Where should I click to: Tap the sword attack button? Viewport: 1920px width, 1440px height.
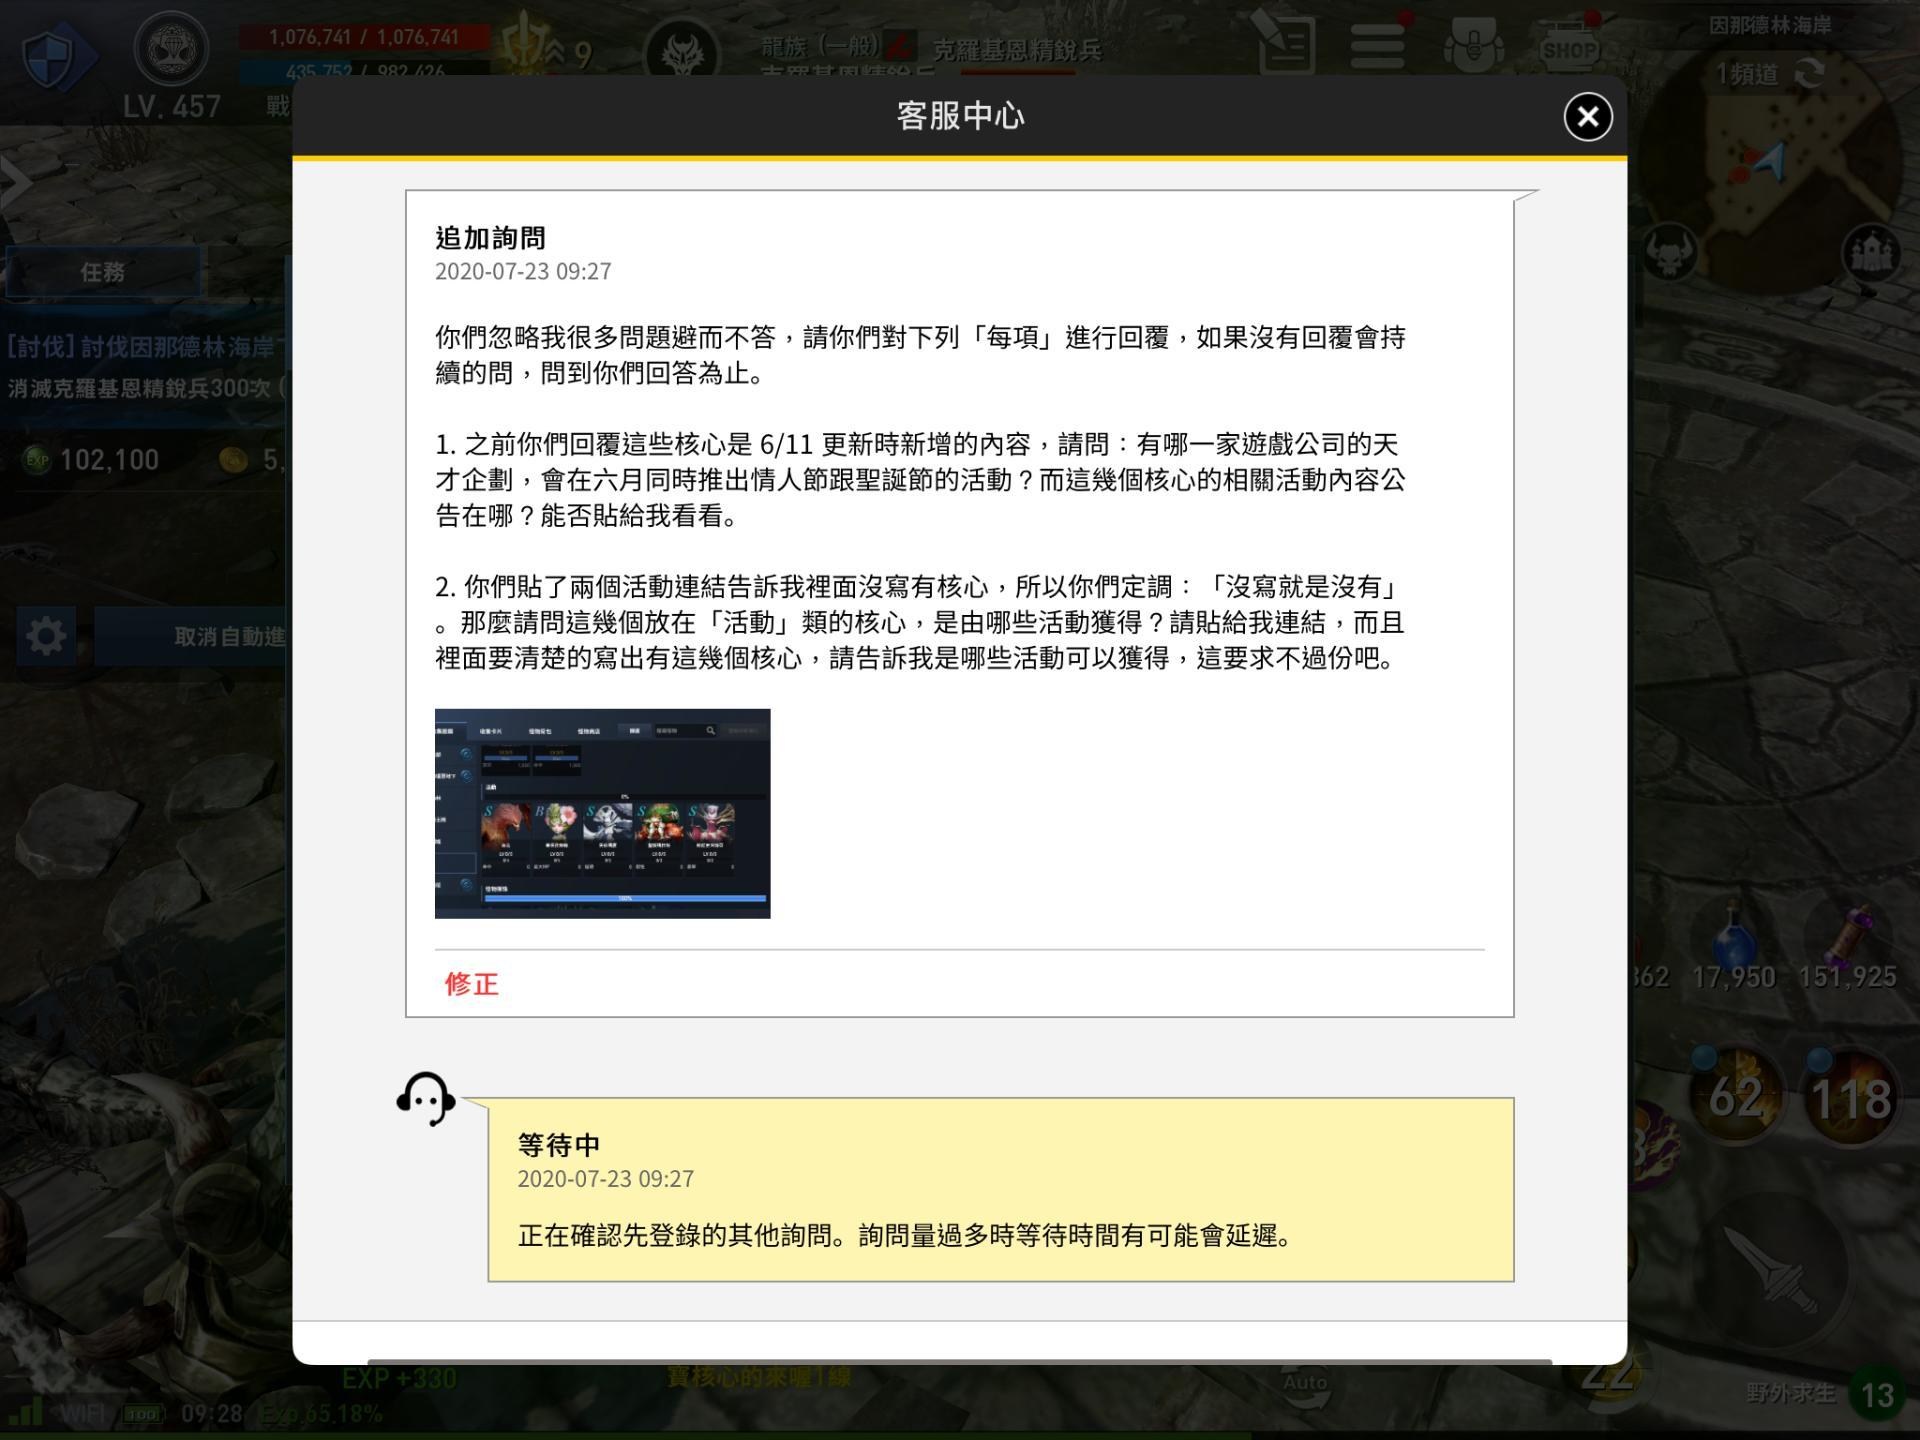pyautogui.click(x=1773, y=1270)
